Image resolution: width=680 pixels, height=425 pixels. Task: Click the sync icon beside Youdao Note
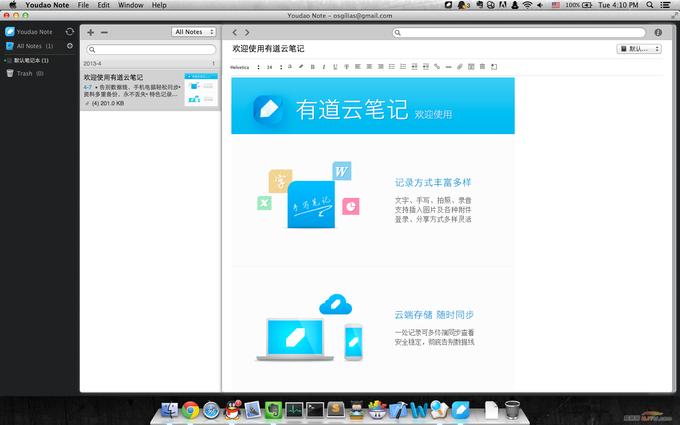(x=70, y=32)
